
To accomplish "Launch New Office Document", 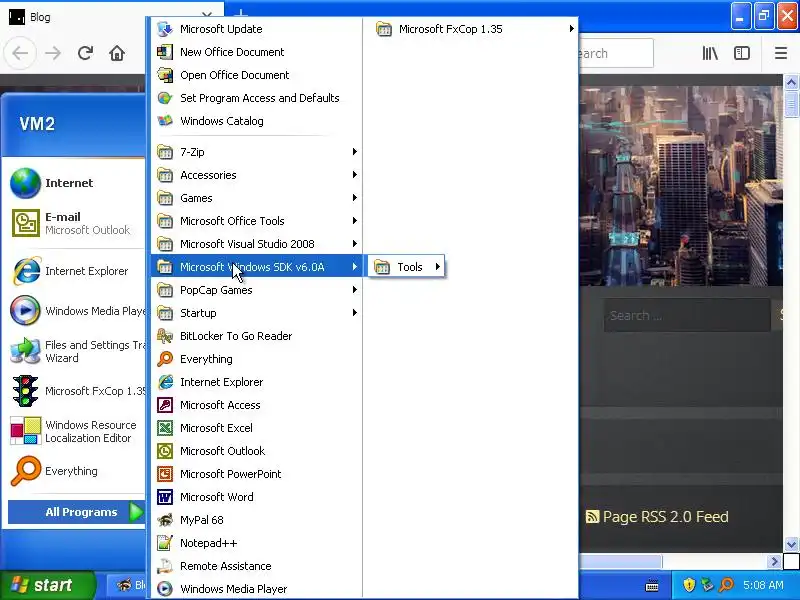I will 256,52.
